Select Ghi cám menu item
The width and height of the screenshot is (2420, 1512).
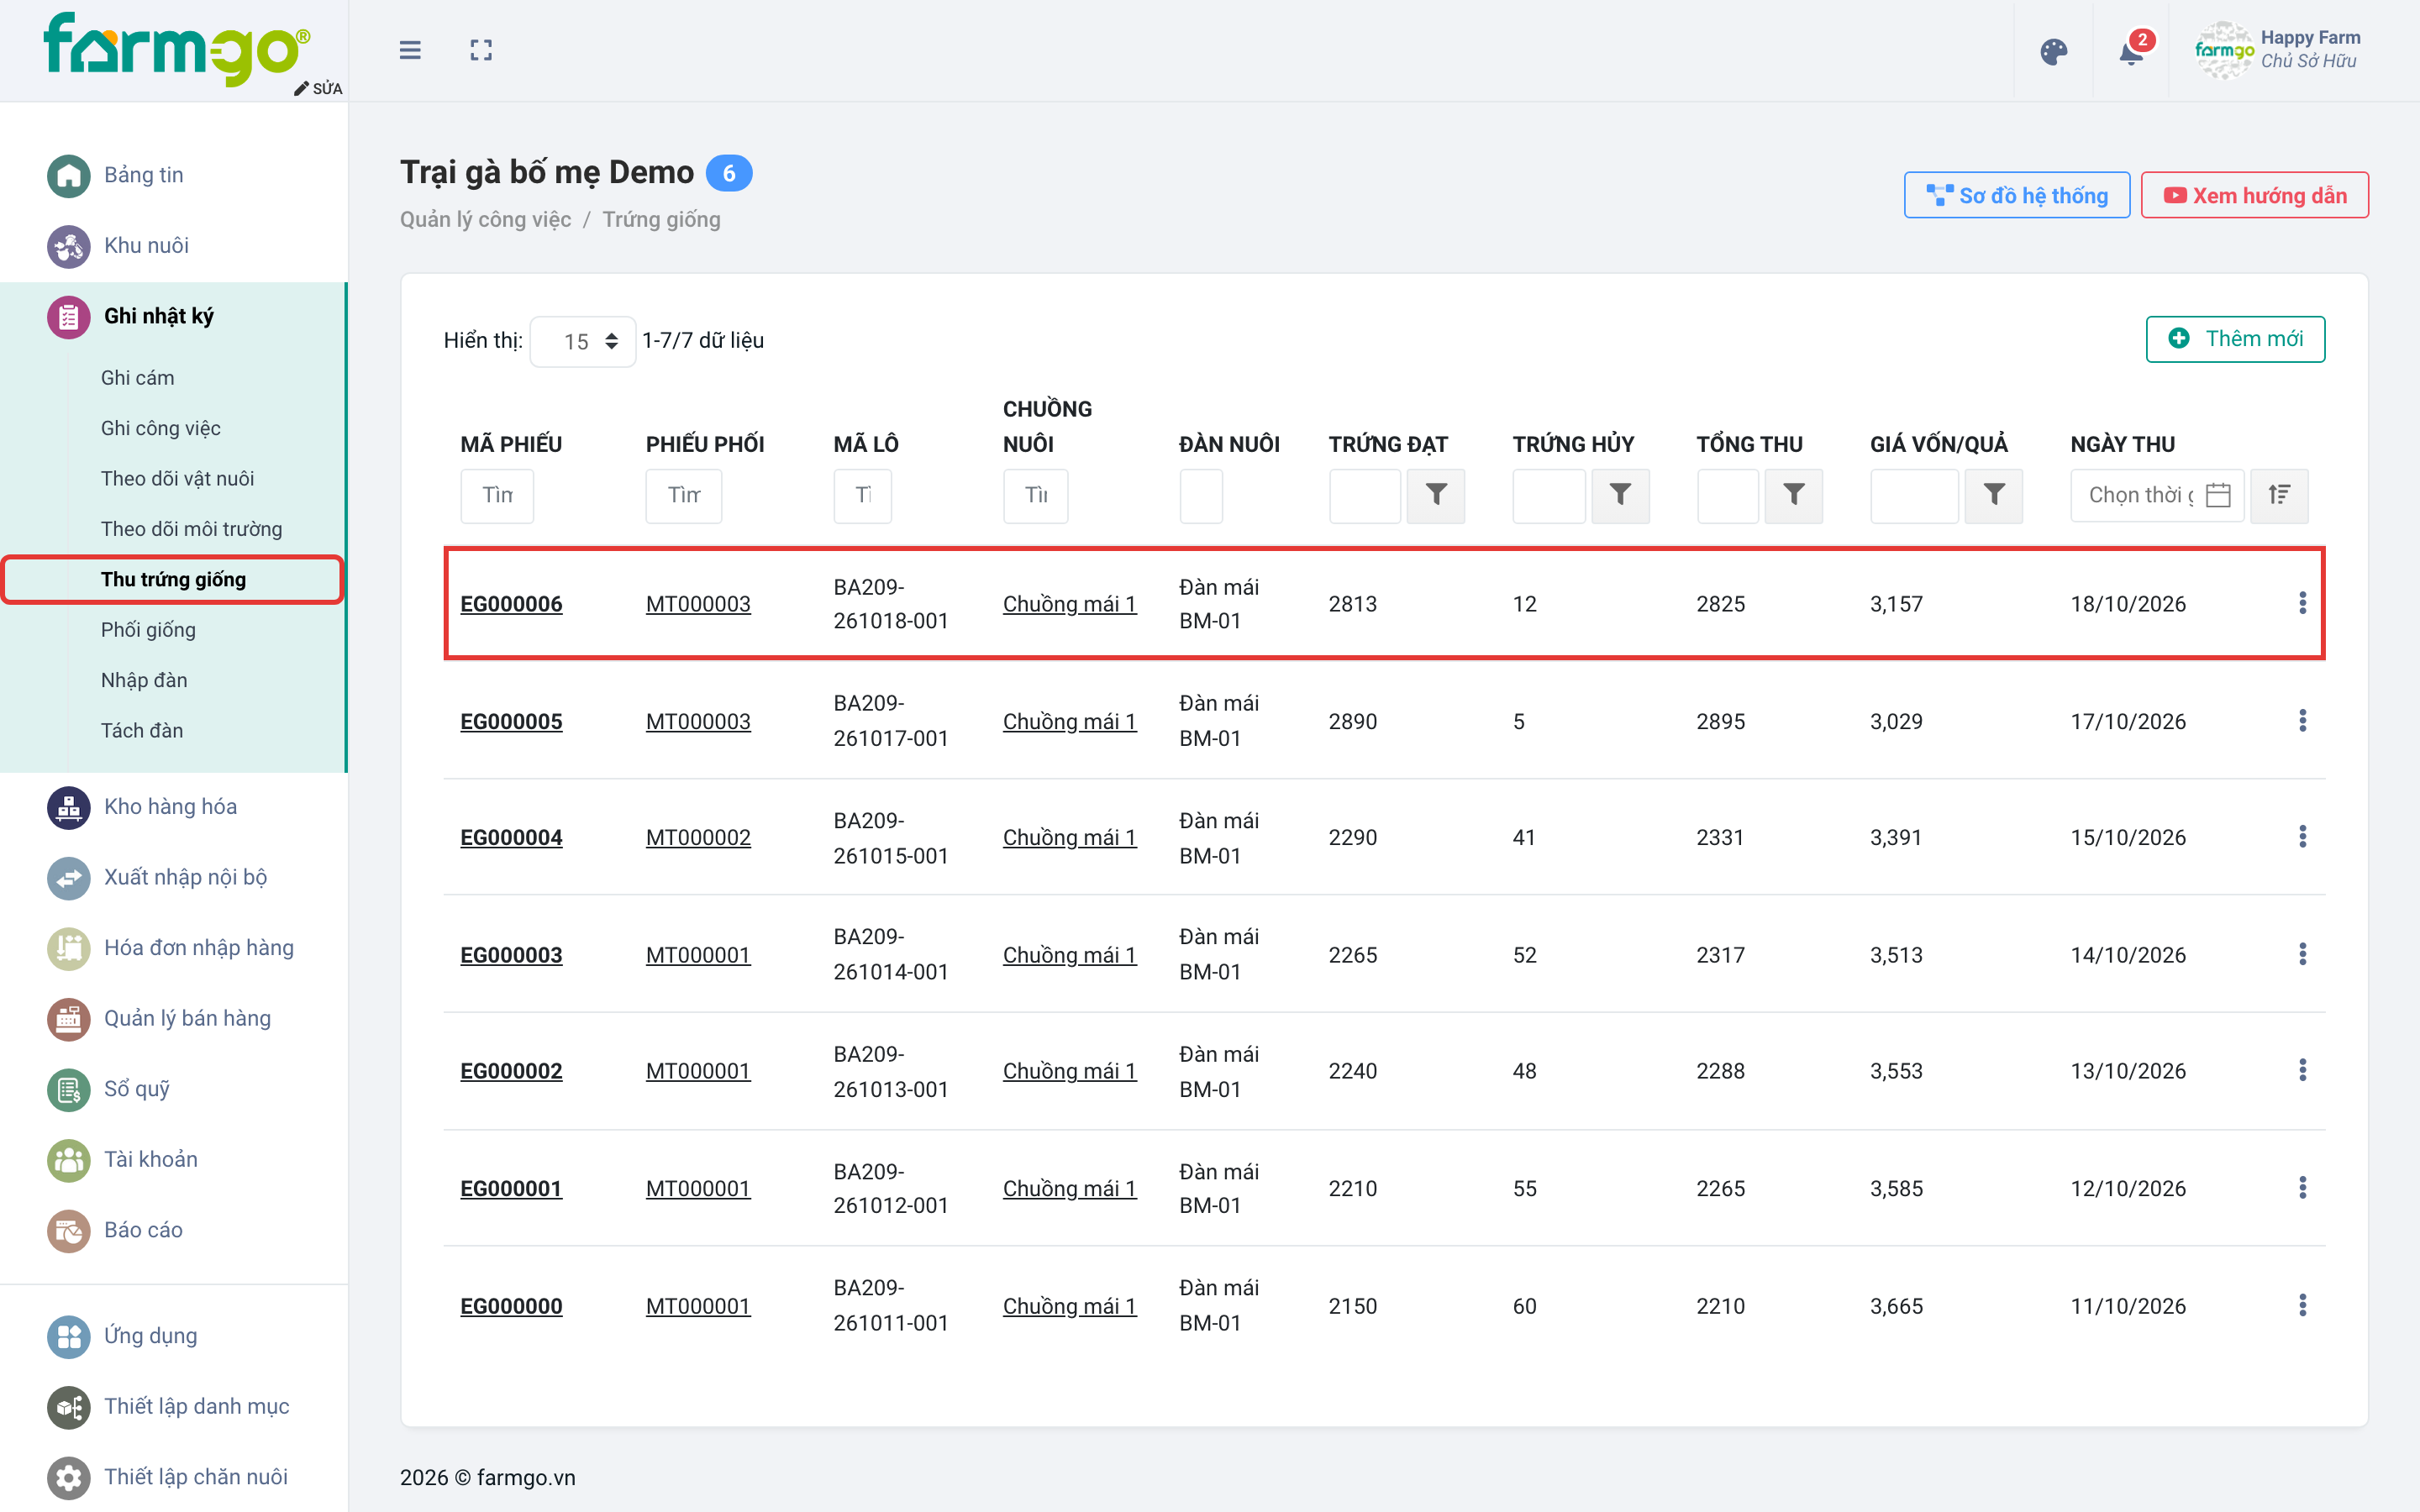click(x=137, y=378)
